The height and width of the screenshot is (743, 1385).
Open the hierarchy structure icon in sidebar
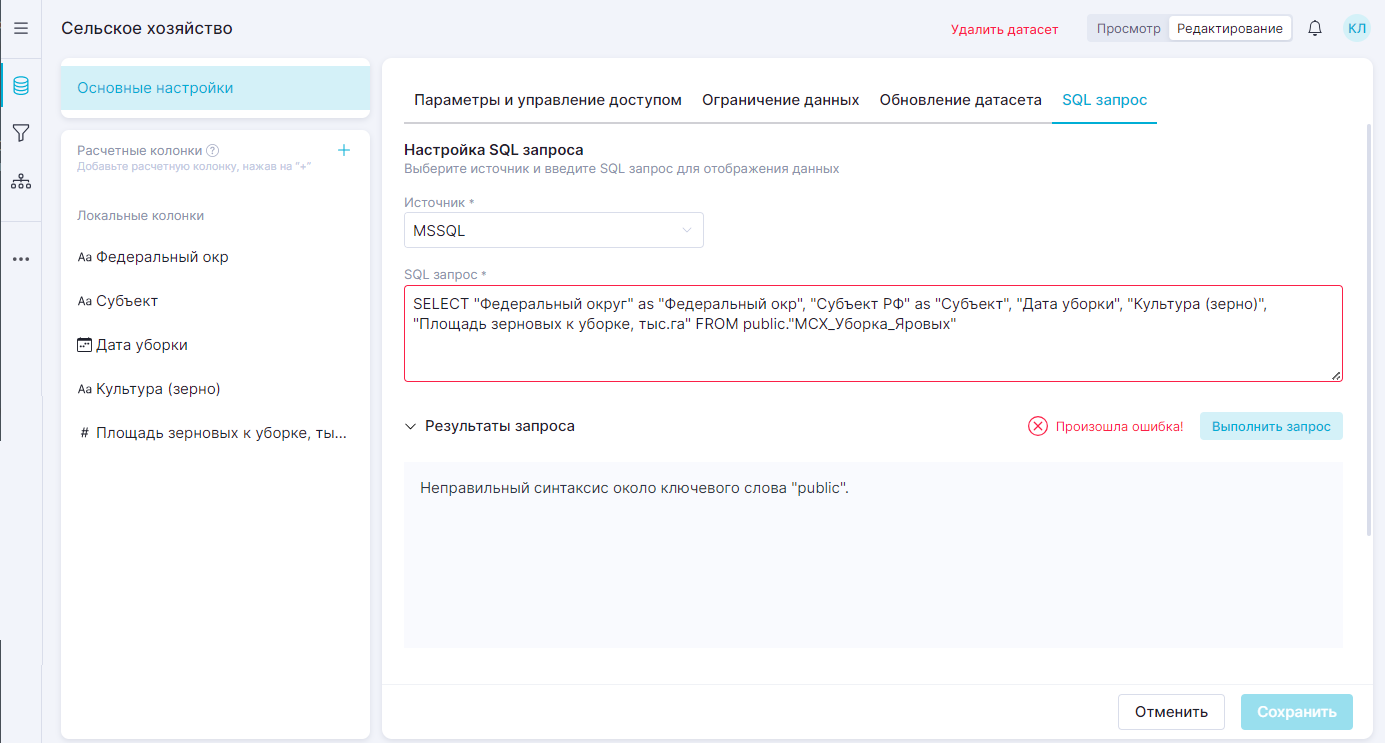[20, 181]
